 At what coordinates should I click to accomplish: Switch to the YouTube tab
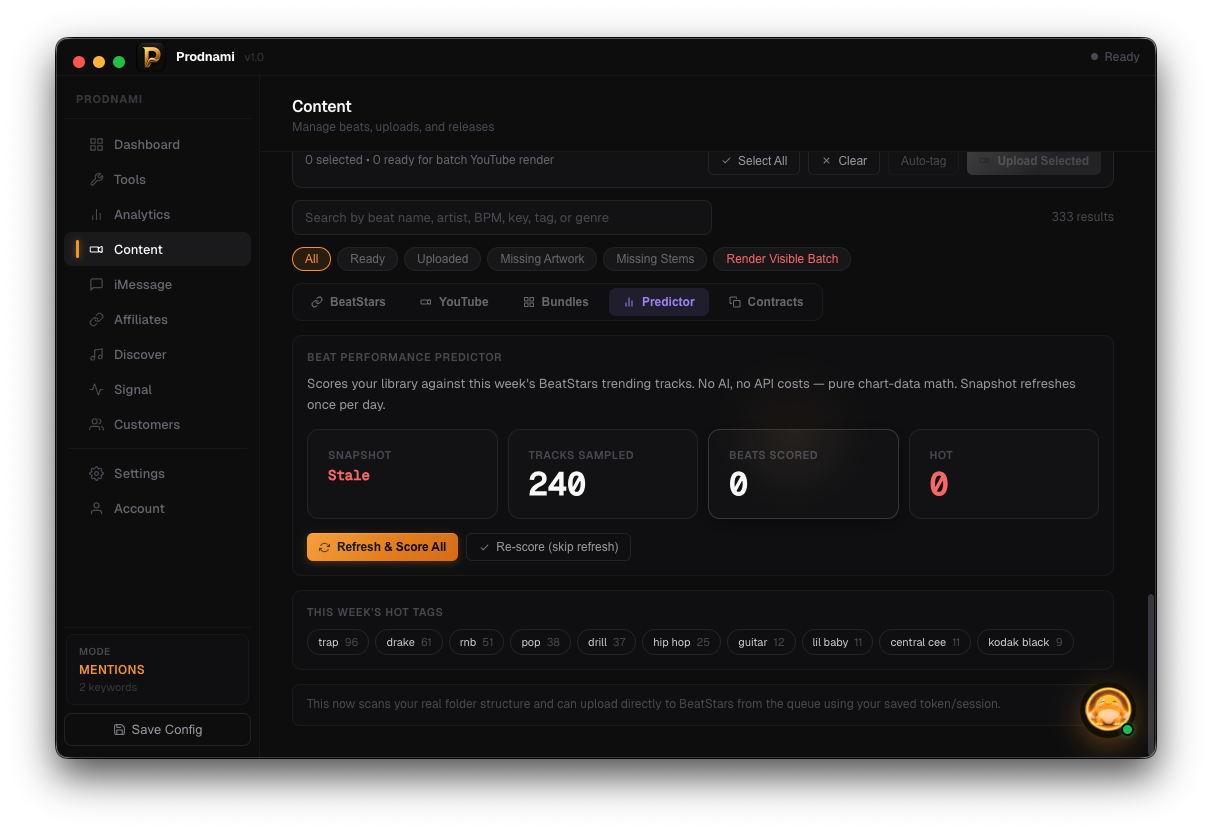(x=454, y=302)
